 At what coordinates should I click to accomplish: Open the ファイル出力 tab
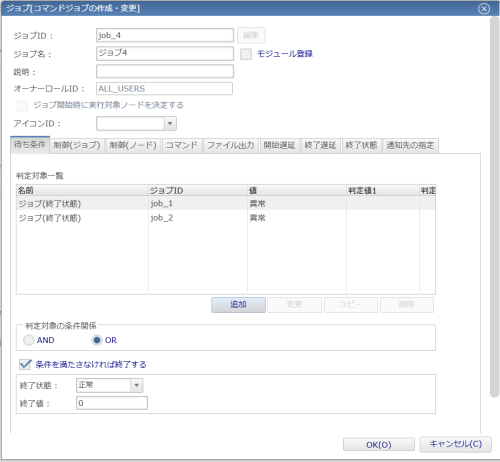[x=231, y=145]
